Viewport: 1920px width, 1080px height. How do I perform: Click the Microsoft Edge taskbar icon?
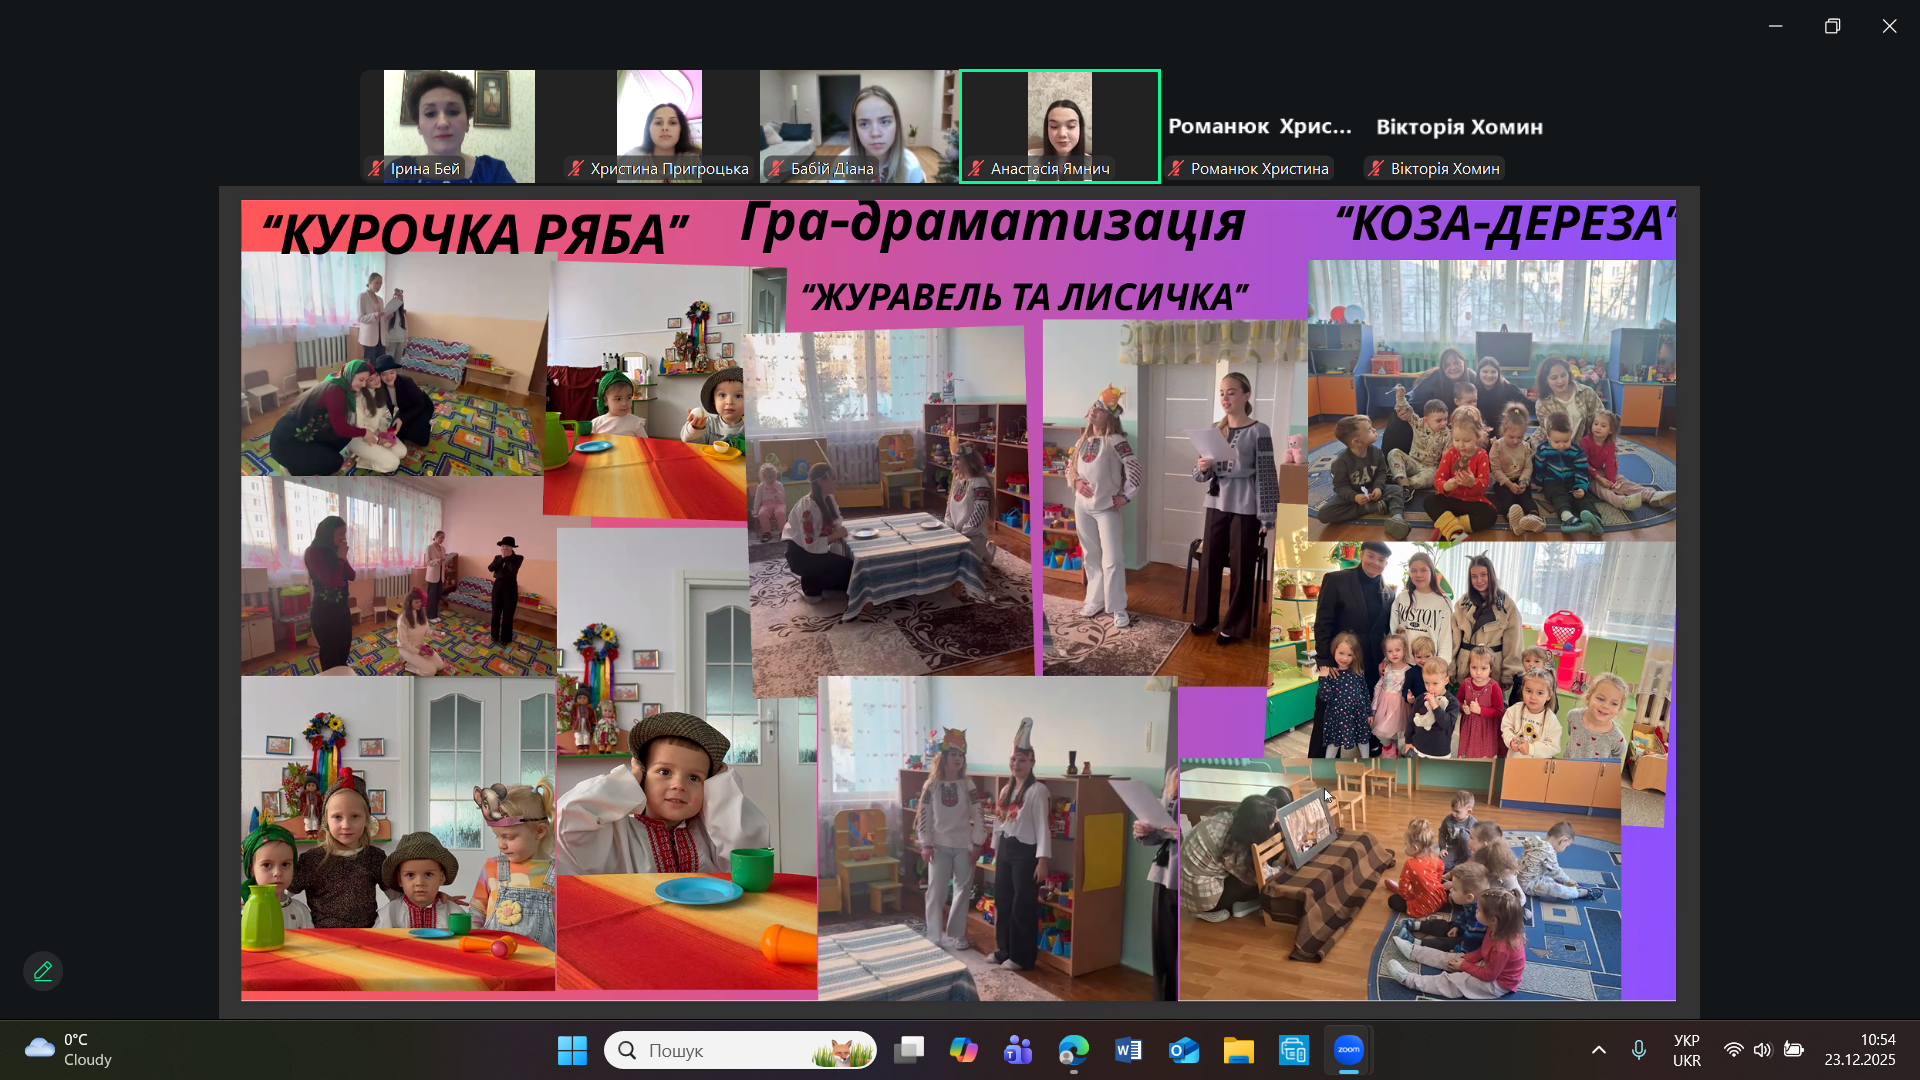click(1073, 1050)
